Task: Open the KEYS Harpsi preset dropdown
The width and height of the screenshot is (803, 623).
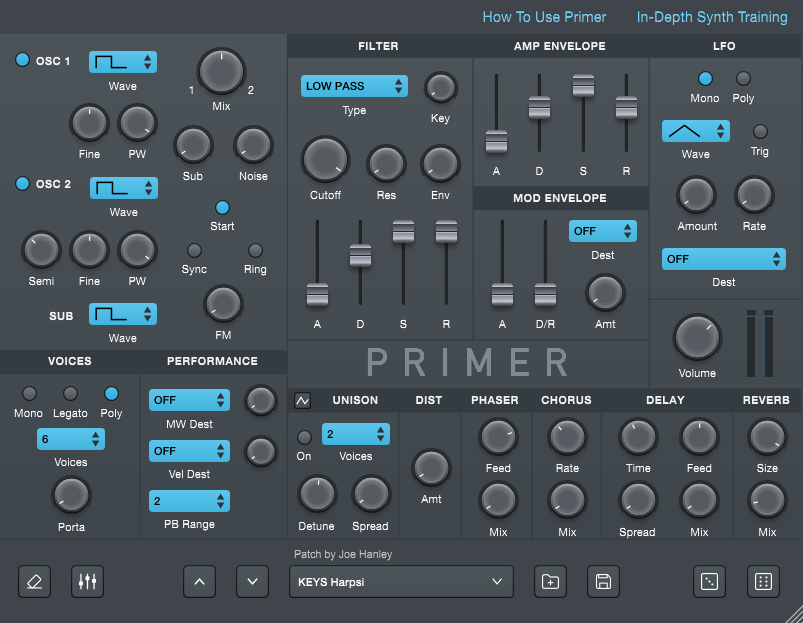Action: (x=400, y=581)
